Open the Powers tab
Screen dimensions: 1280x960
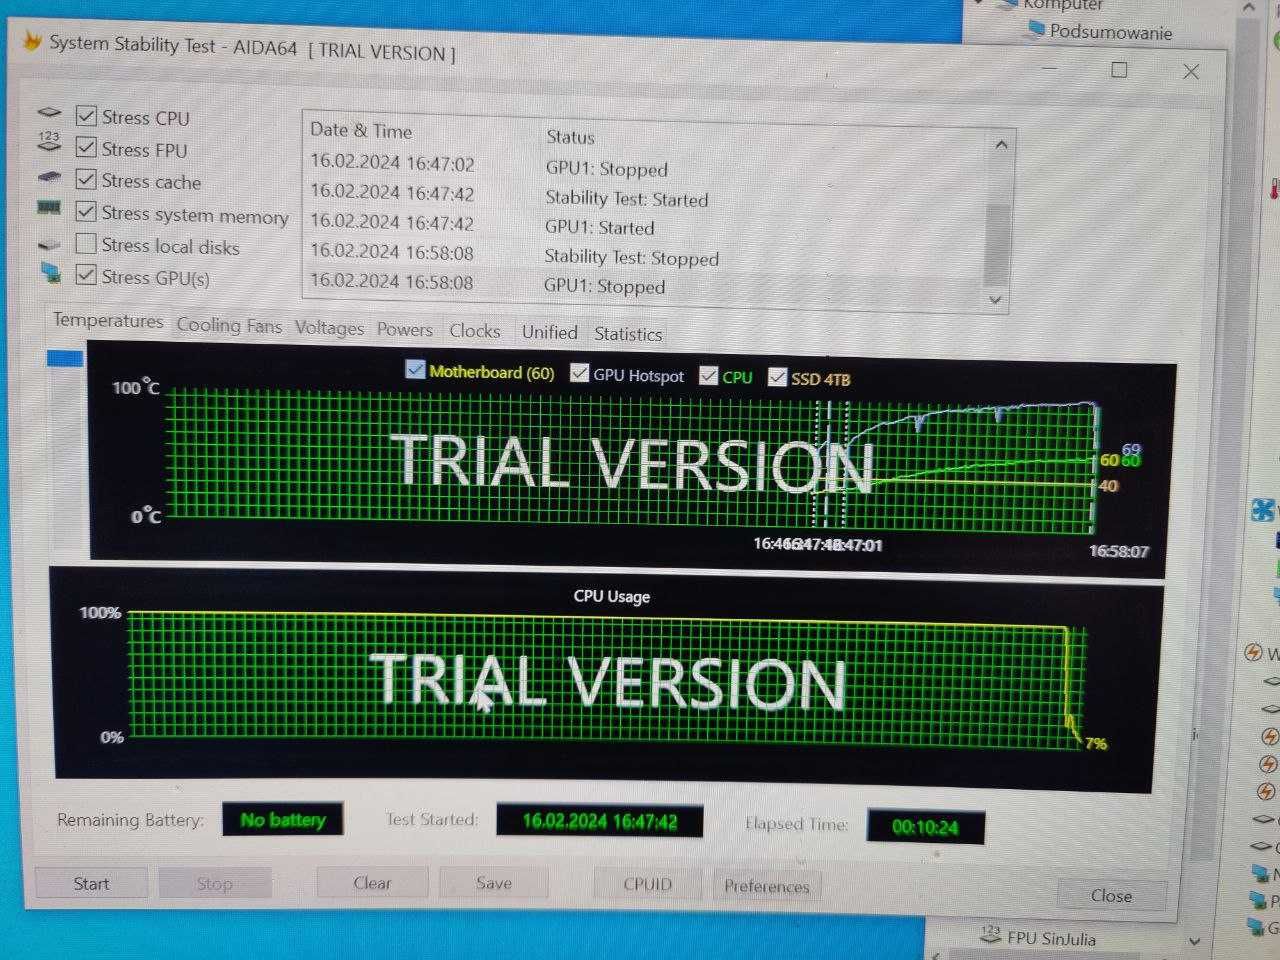404,329
